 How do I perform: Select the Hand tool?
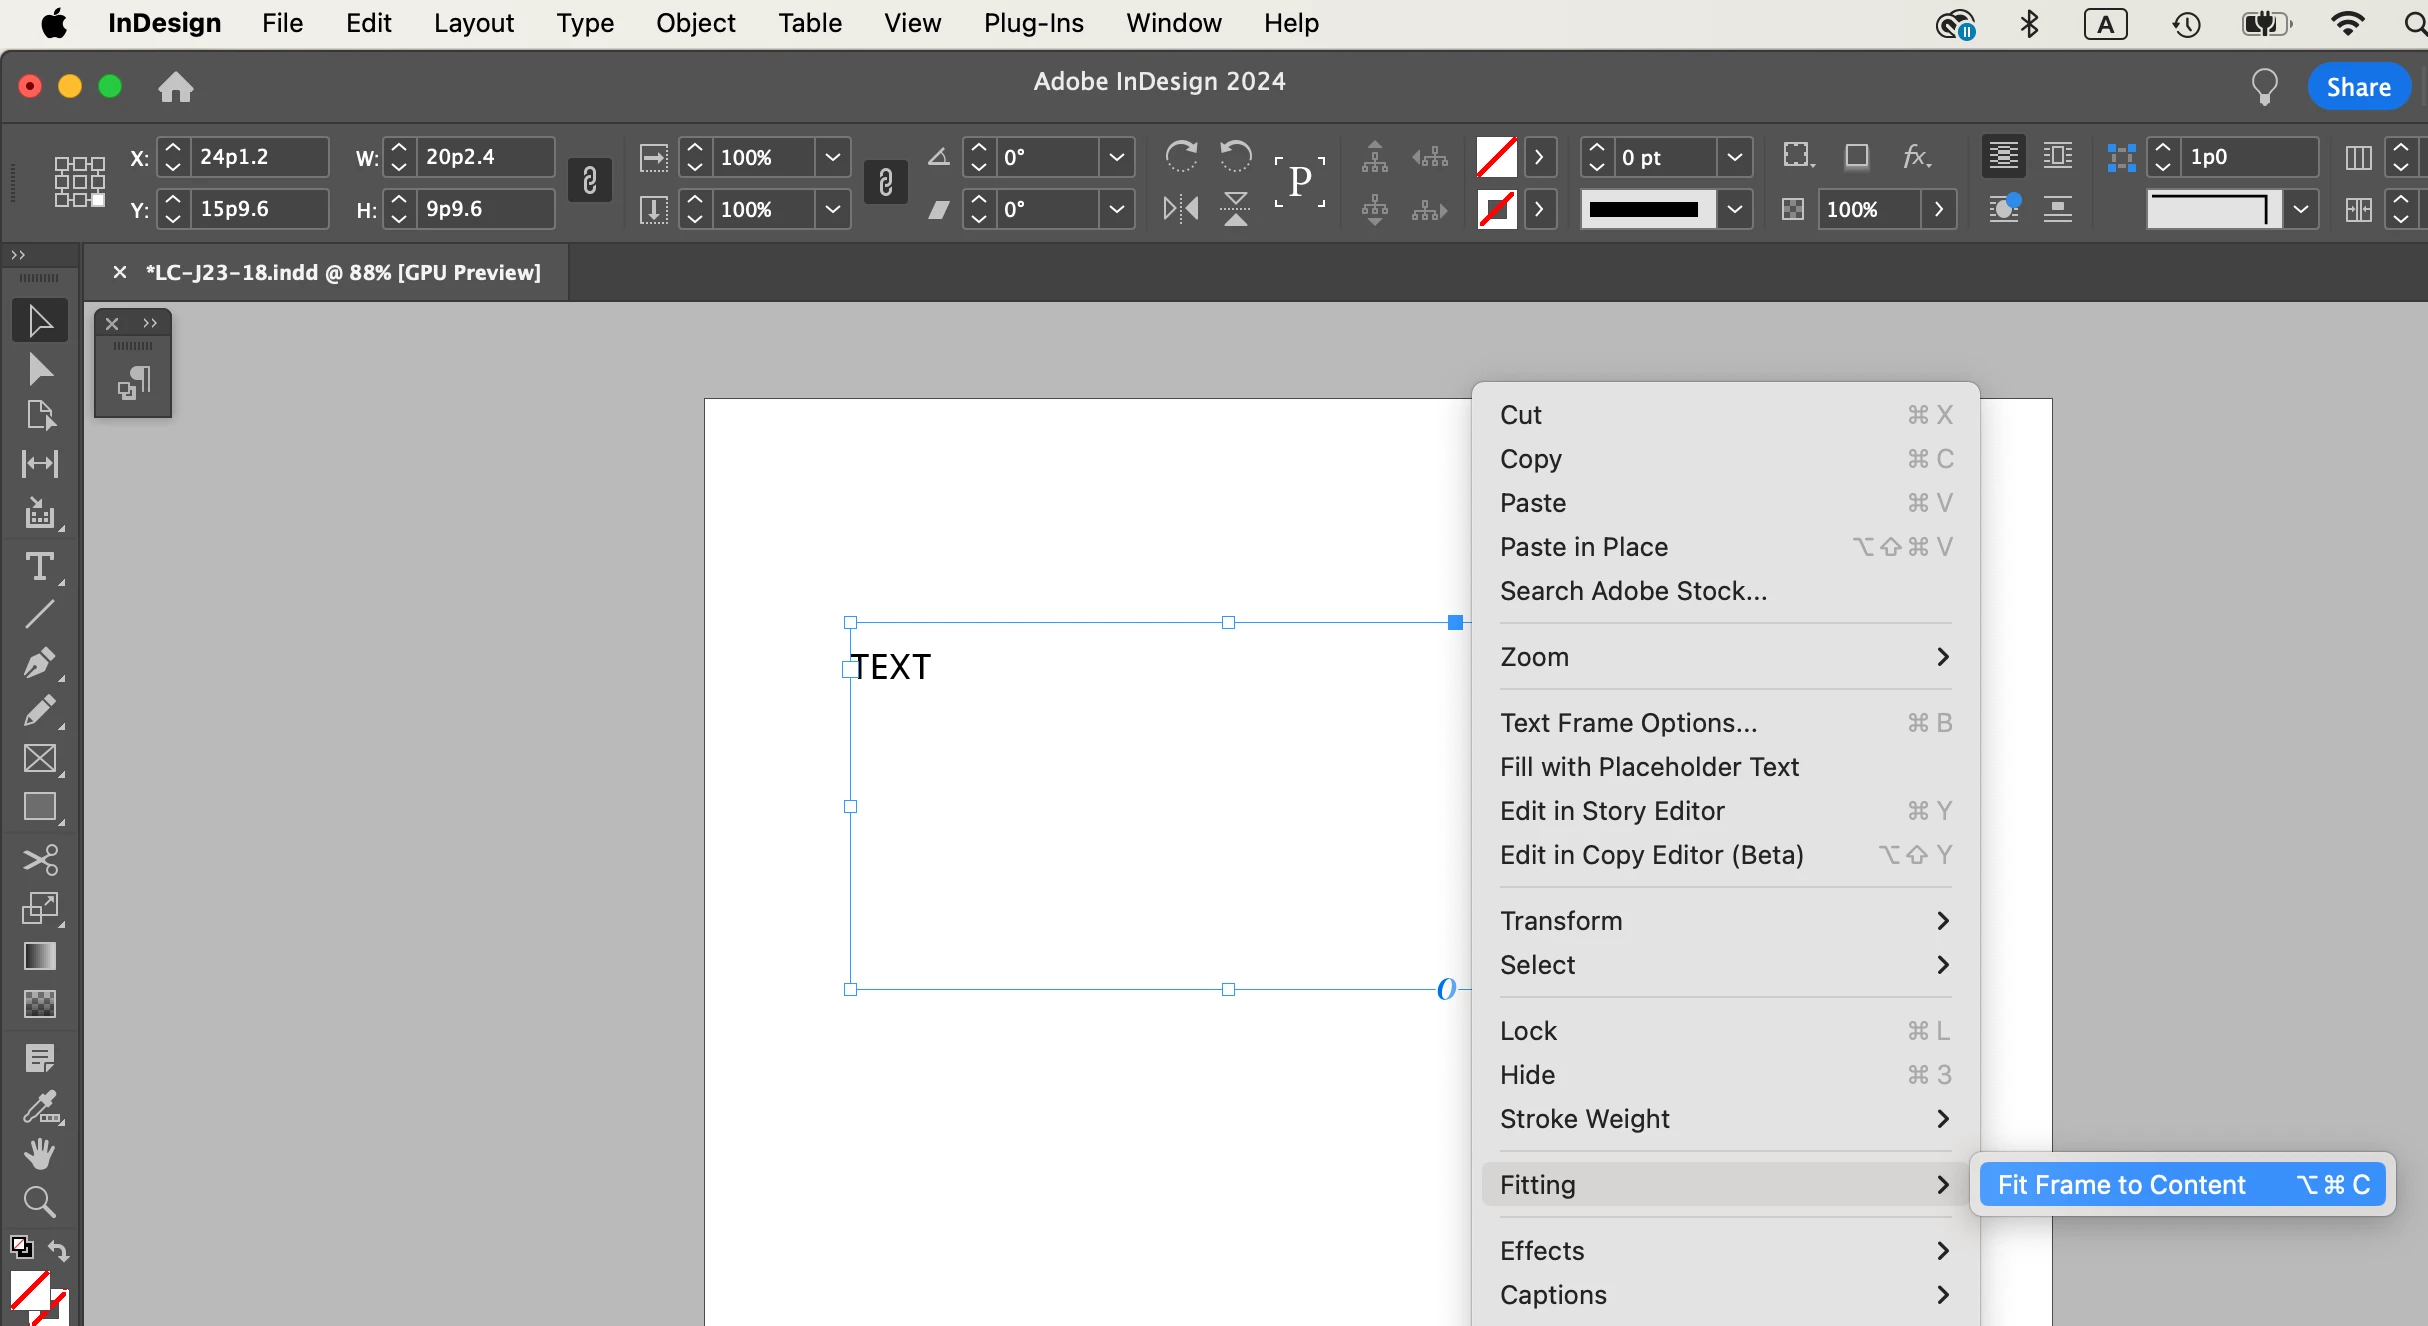coord(39,1154)
